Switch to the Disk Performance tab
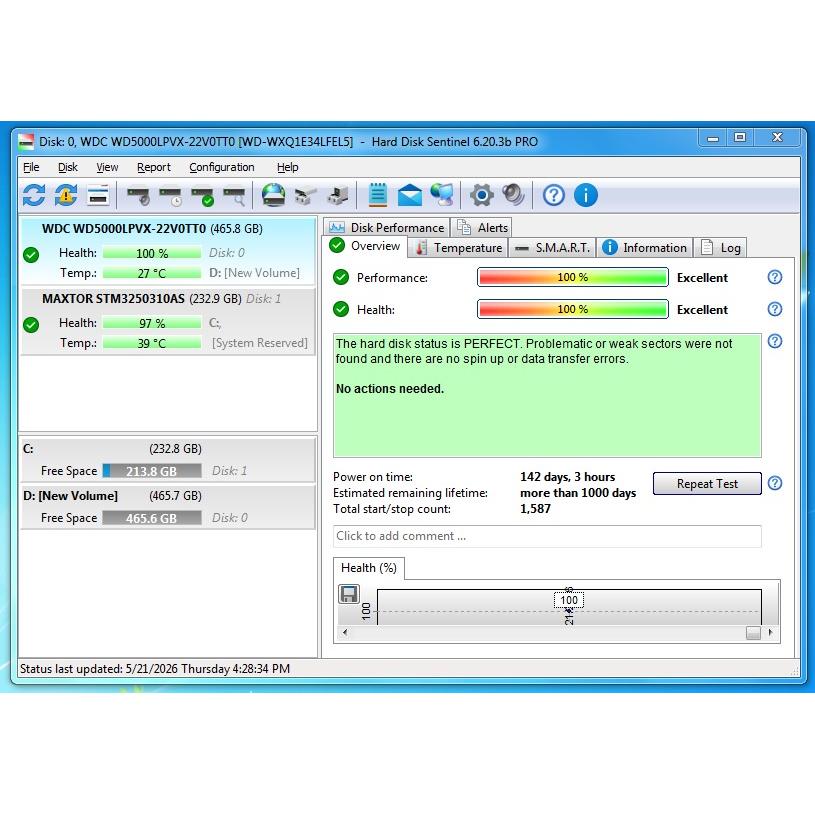The image size is (815, 815). (x=387, y=228)
